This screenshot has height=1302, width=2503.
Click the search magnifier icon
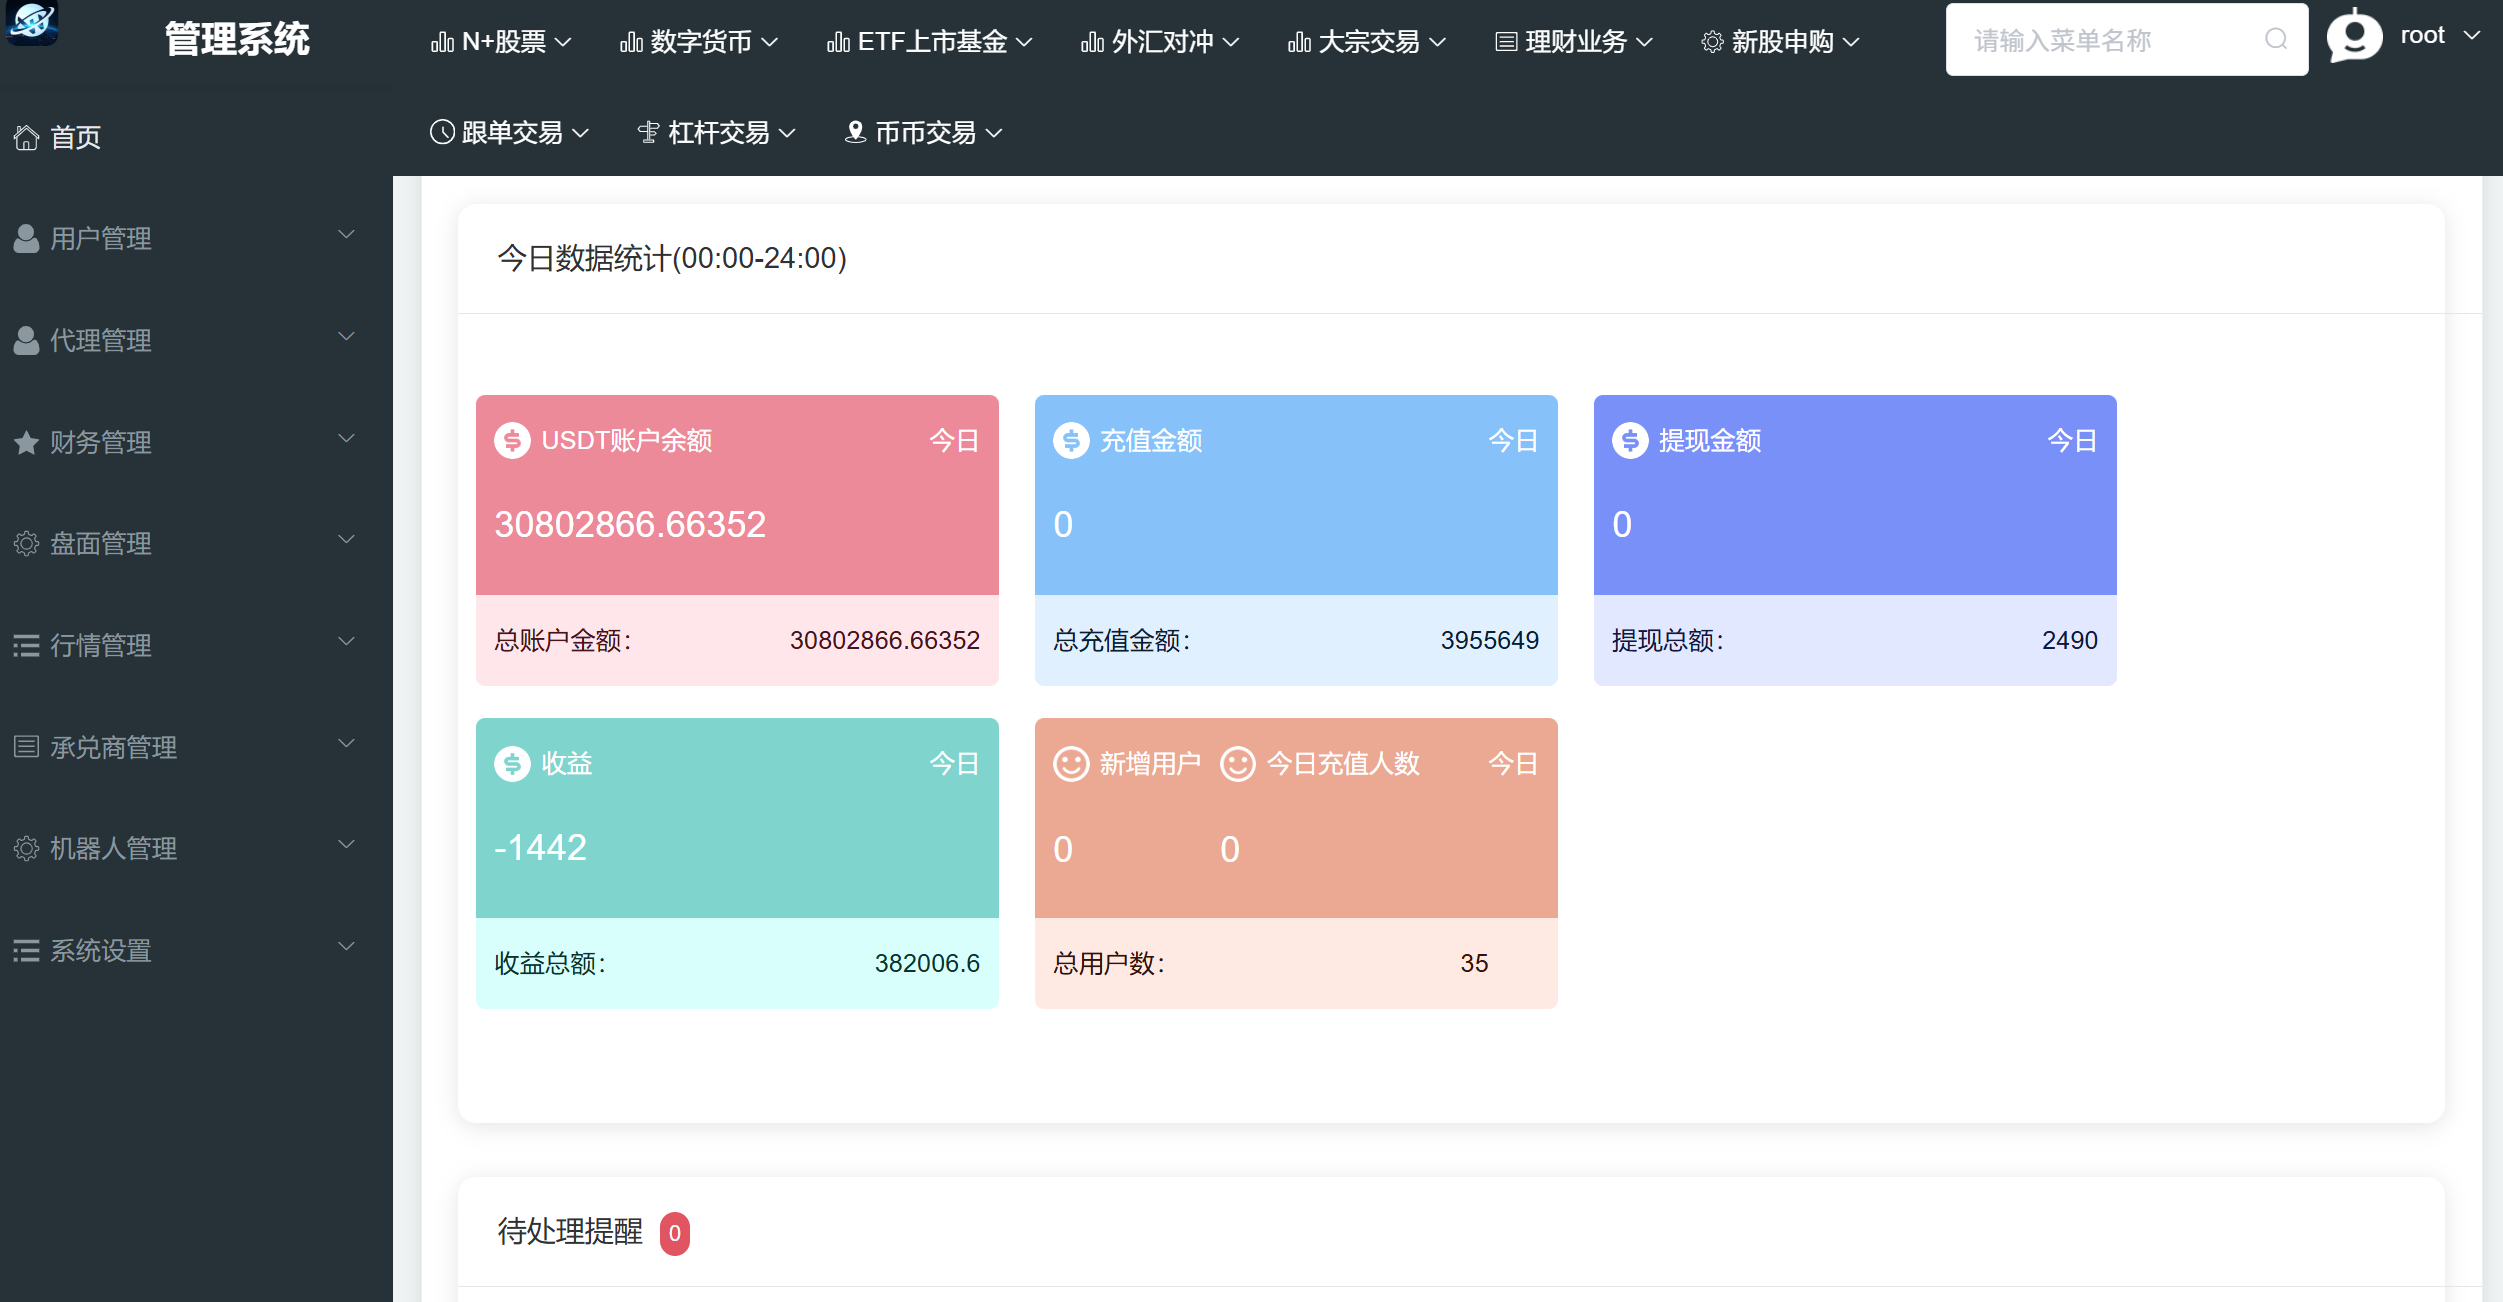[2275, 40]
